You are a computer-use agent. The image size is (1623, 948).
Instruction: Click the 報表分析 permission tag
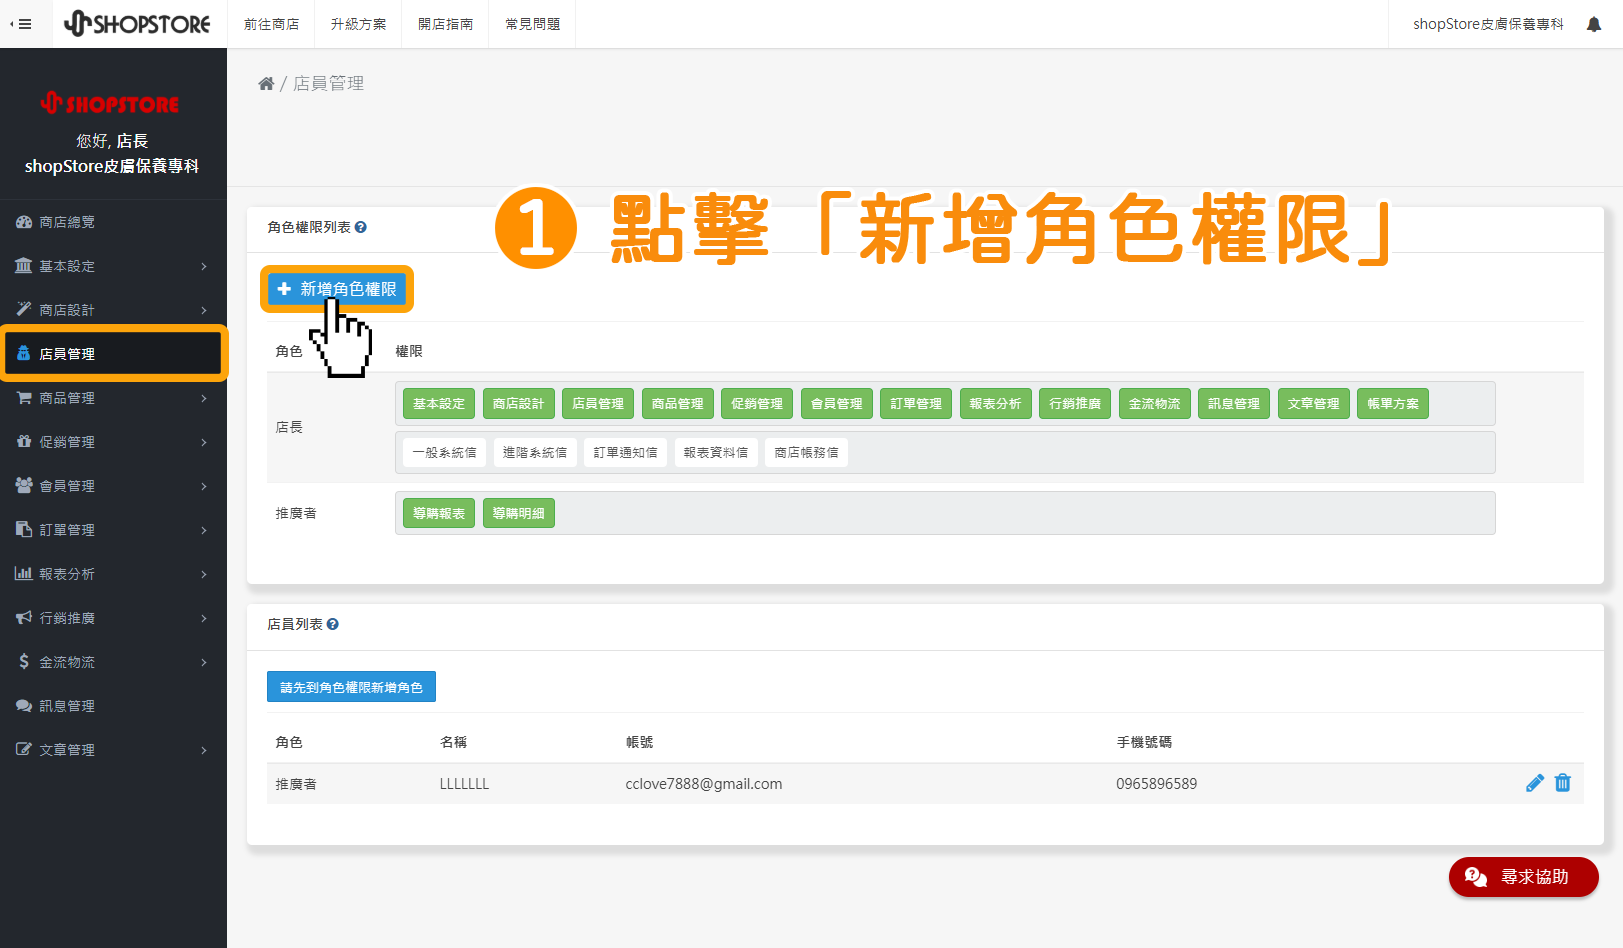[x=995, y=404]
